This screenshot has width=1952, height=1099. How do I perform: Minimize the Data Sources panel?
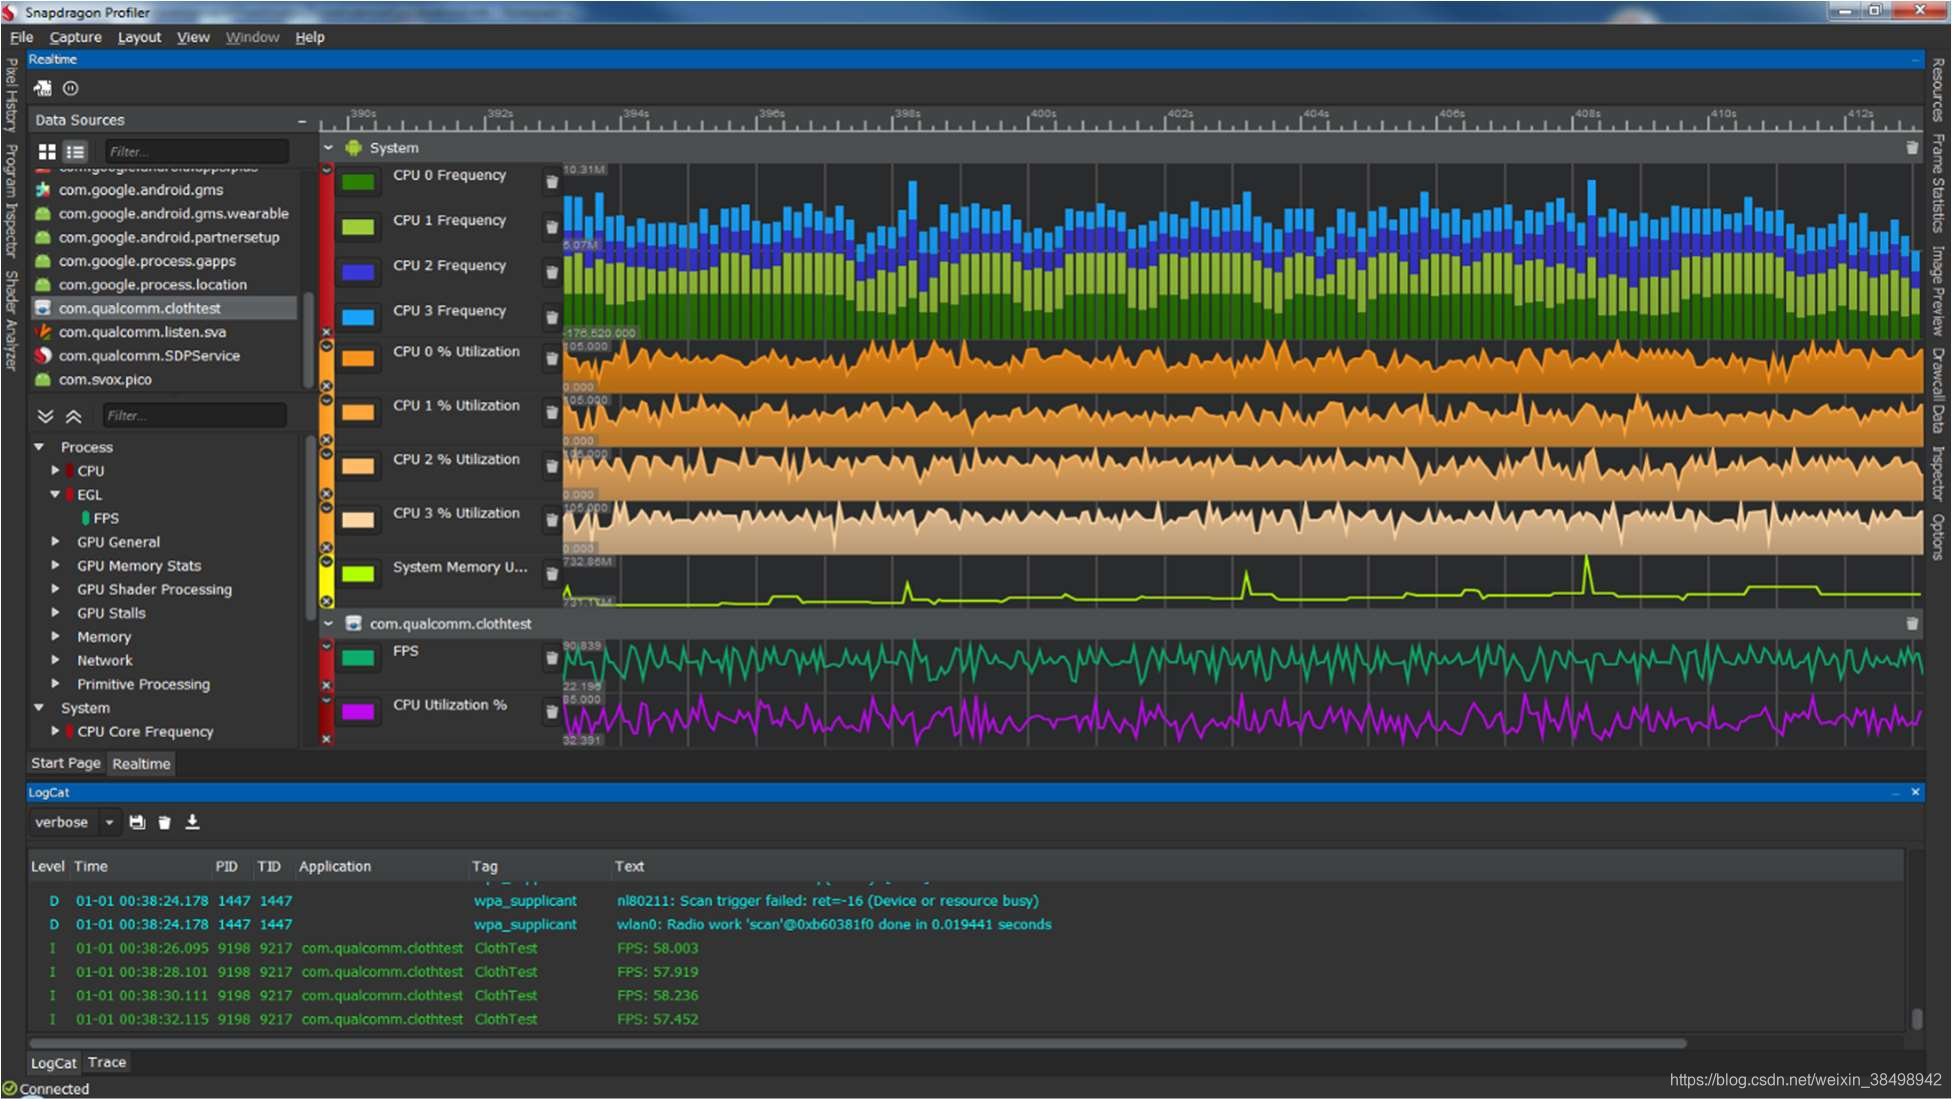(x=302, y=121)
